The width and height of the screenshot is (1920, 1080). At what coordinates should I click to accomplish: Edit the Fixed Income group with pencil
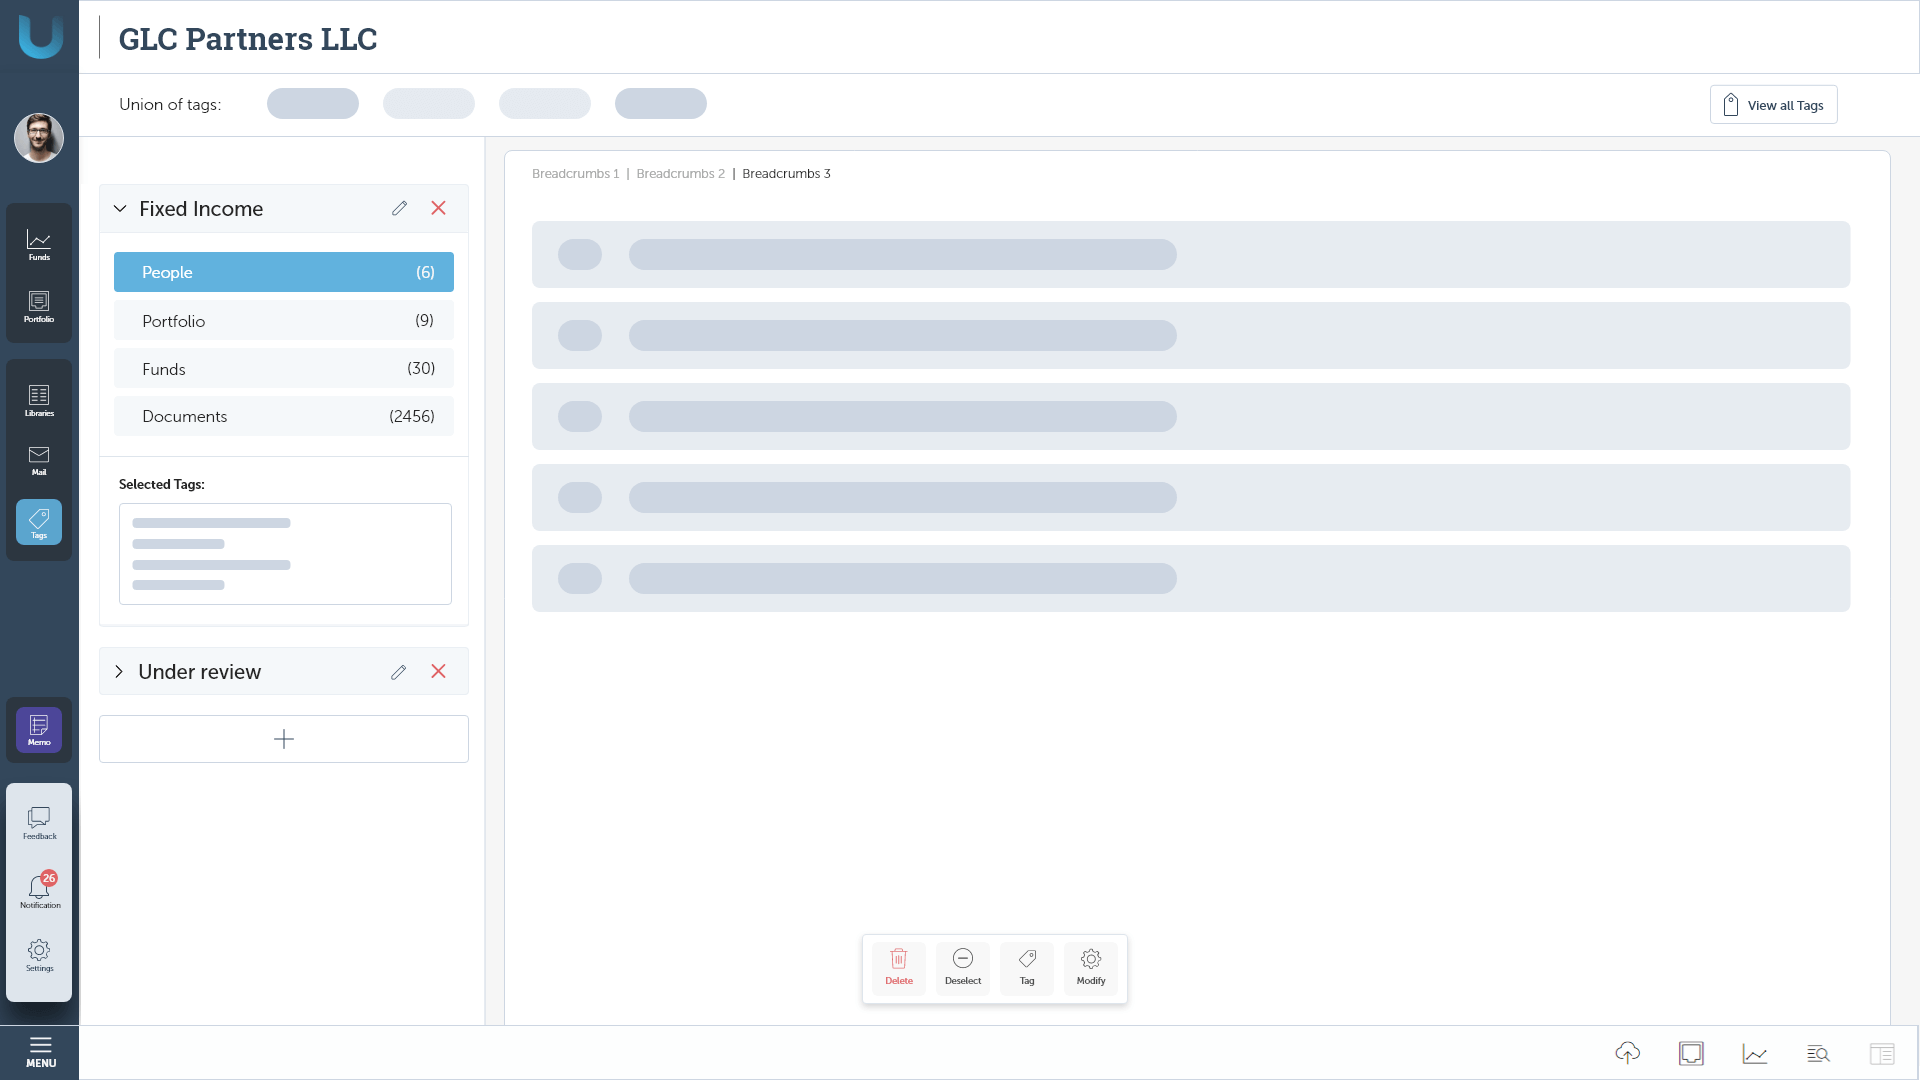[x=399, y=208]
